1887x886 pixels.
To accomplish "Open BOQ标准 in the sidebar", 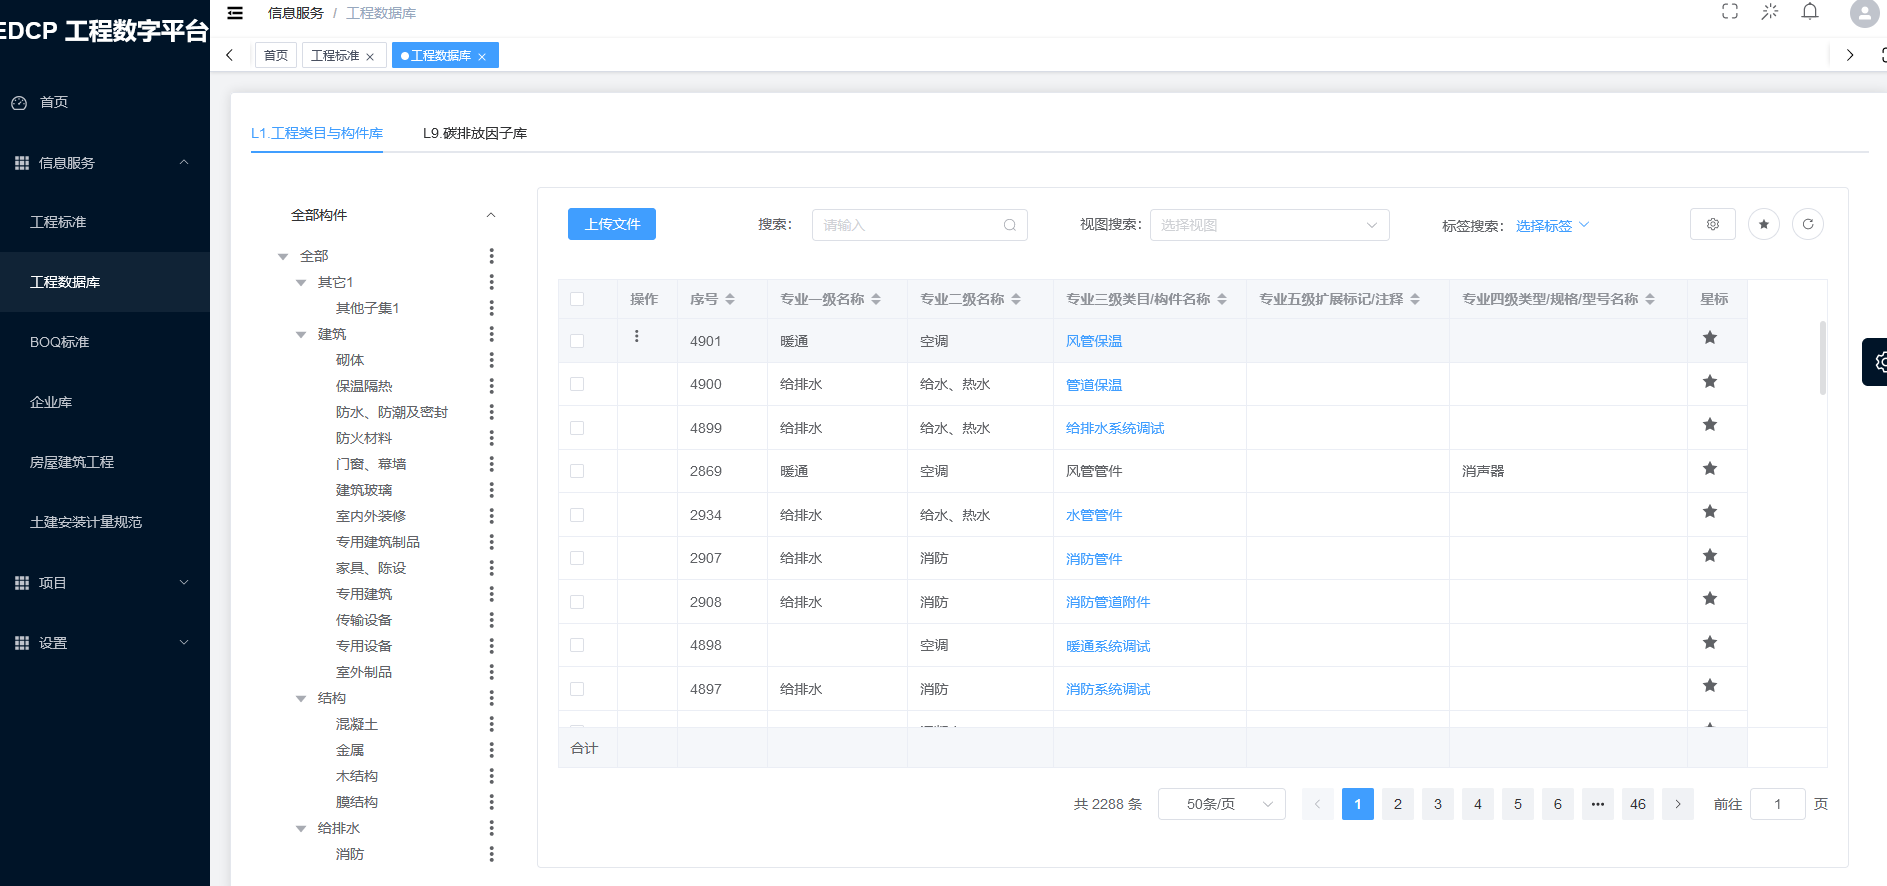I will tap(104, 342).
